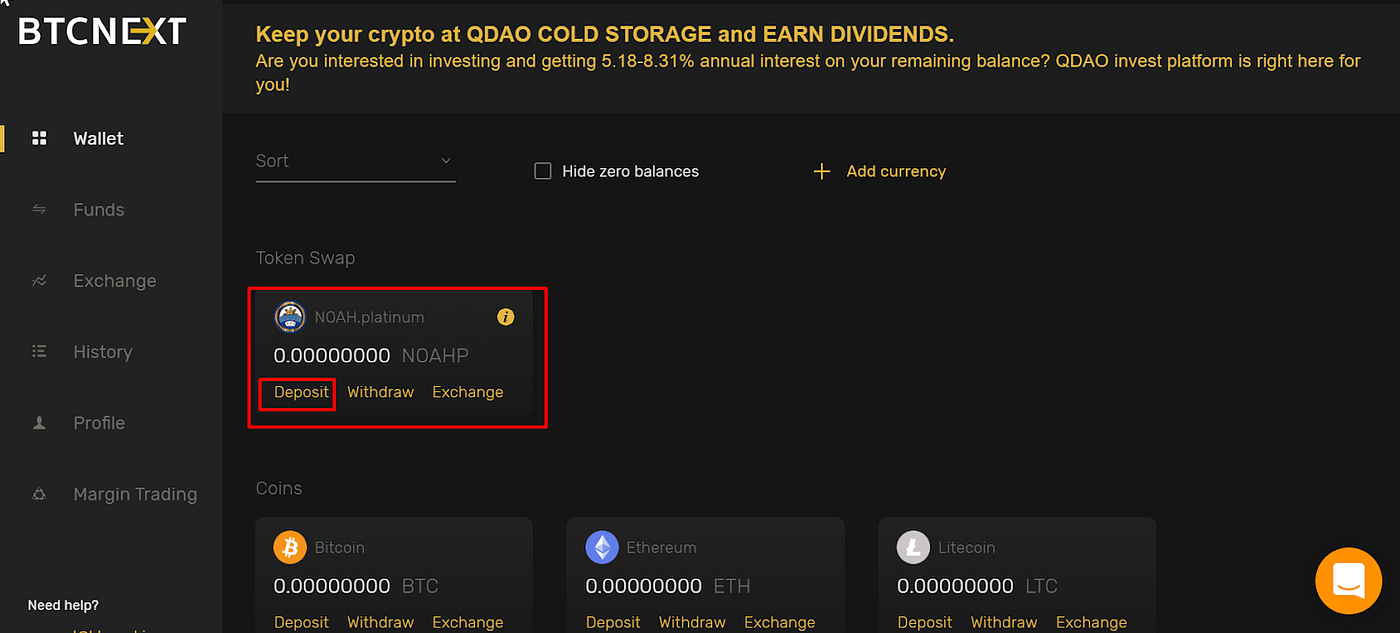The image size is (1400, 633).
Task: Click Deposit under NOAH.platinum
Action: tap(297, 392)
